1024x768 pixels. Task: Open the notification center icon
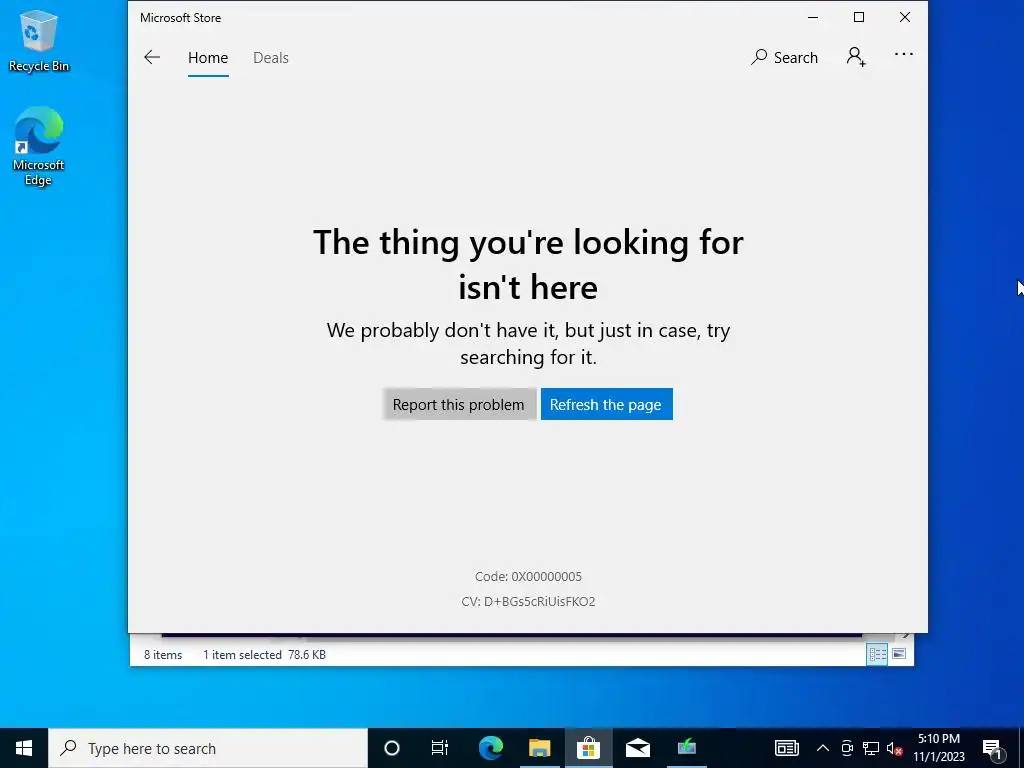992,748
